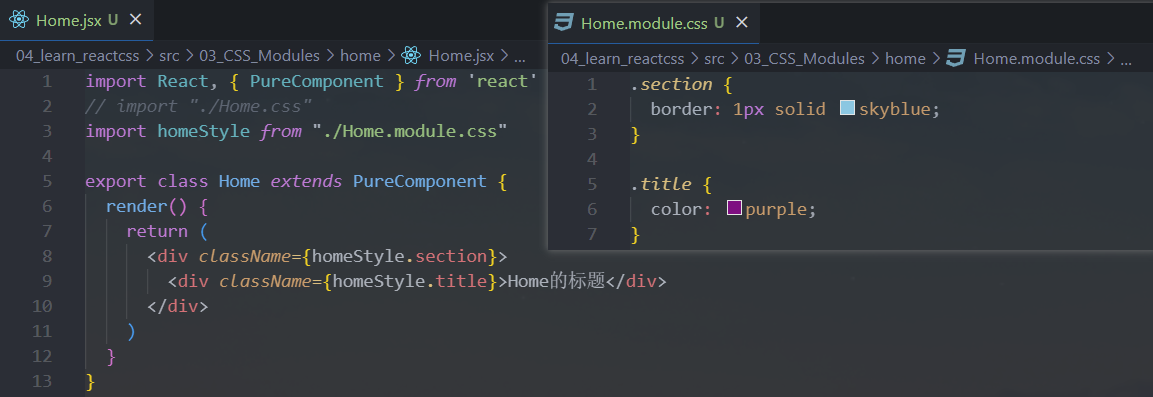The image size is (1153, 397).
Task: Click the 'react' module string
Action: pos(503,81)
